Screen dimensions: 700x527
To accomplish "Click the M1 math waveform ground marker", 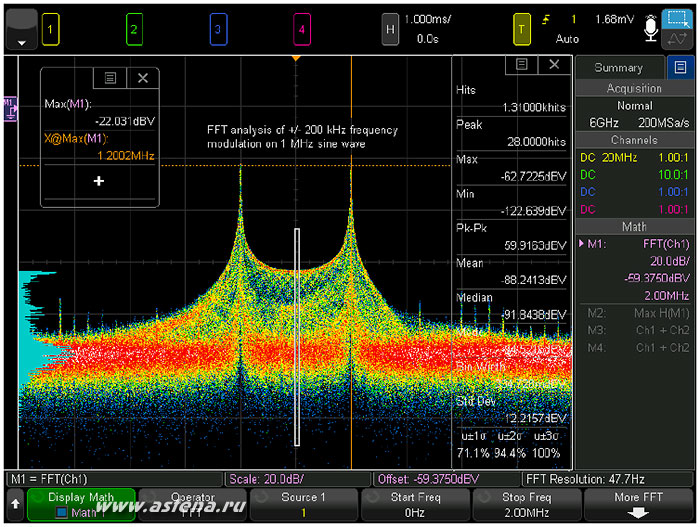I will pyautogui.click(x=11, y=109).
